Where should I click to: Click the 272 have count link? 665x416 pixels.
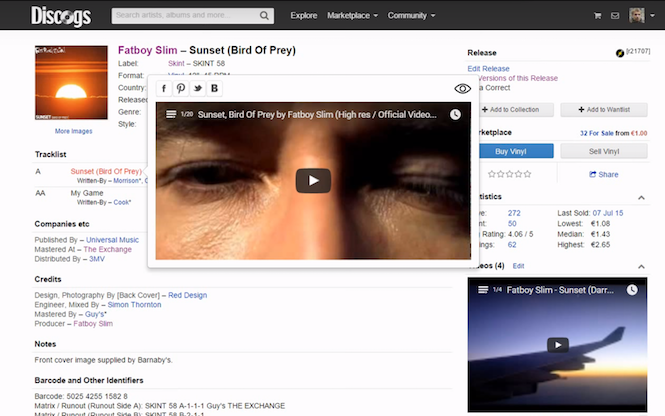pyautogui.click(x=514, y=213)
